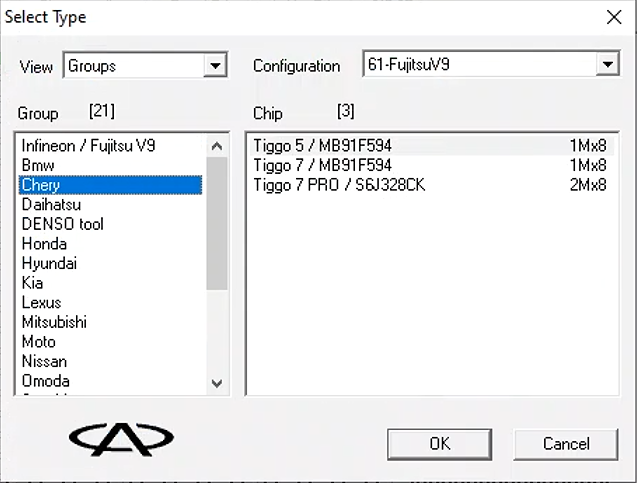Image resolution: width=637 pixels, height=483 pixels.
Task: Click the Cancel button
Action: (x=566, y=444)
